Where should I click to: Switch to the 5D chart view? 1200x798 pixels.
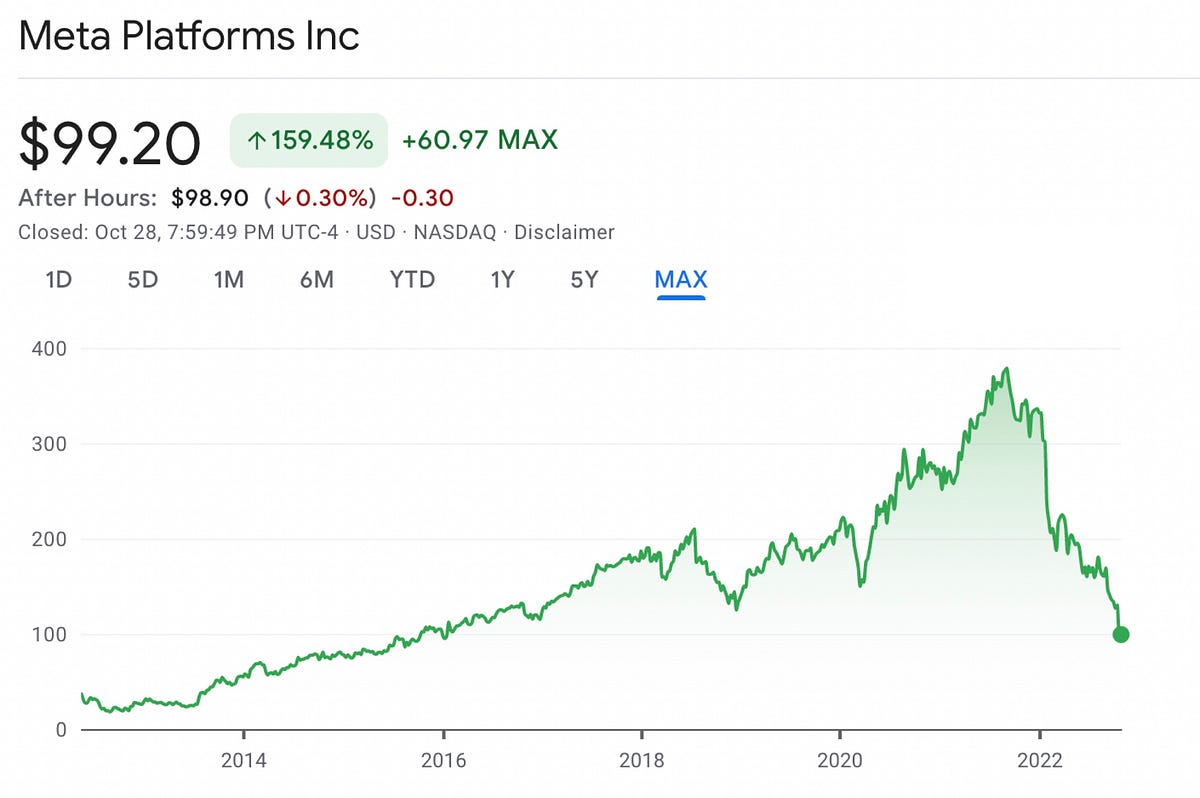click(143, 280)
